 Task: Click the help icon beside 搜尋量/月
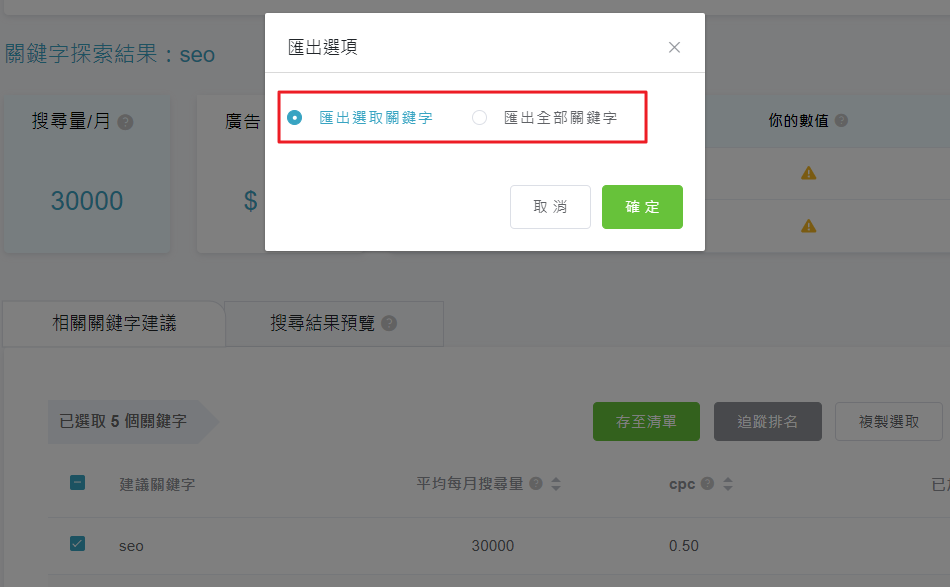click(125, 123)
